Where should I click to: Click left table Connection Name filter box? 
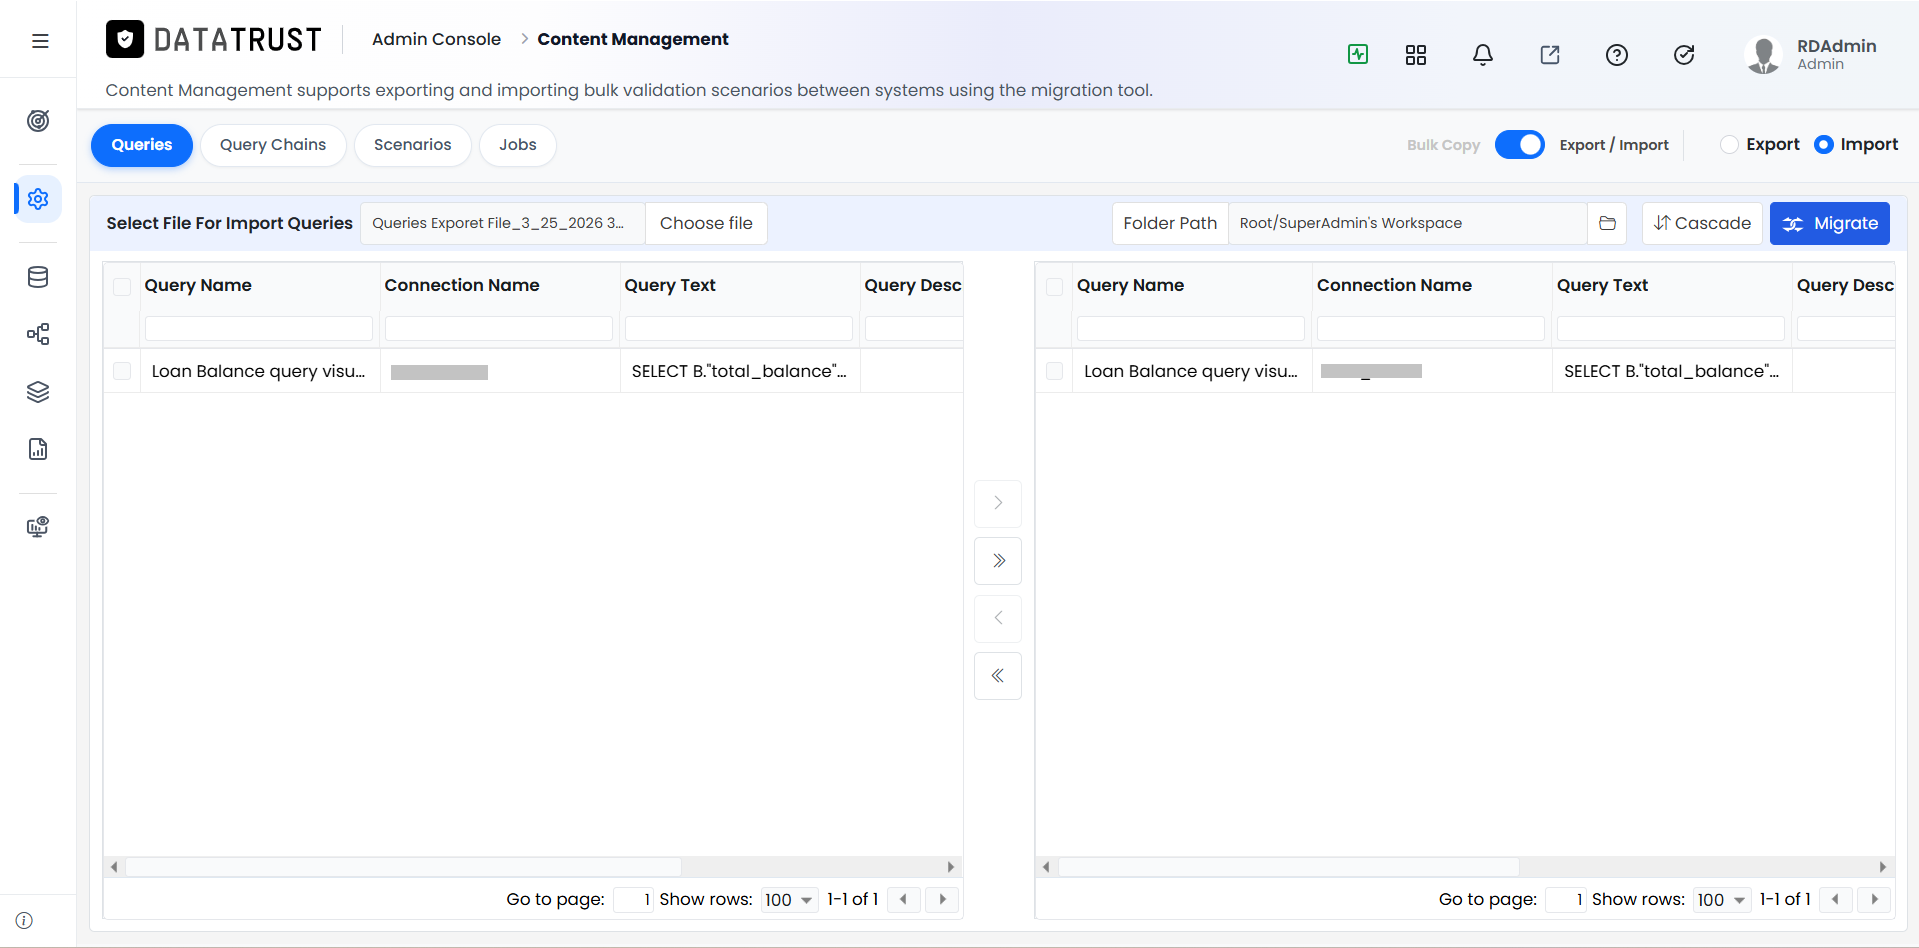coord(498,328)
